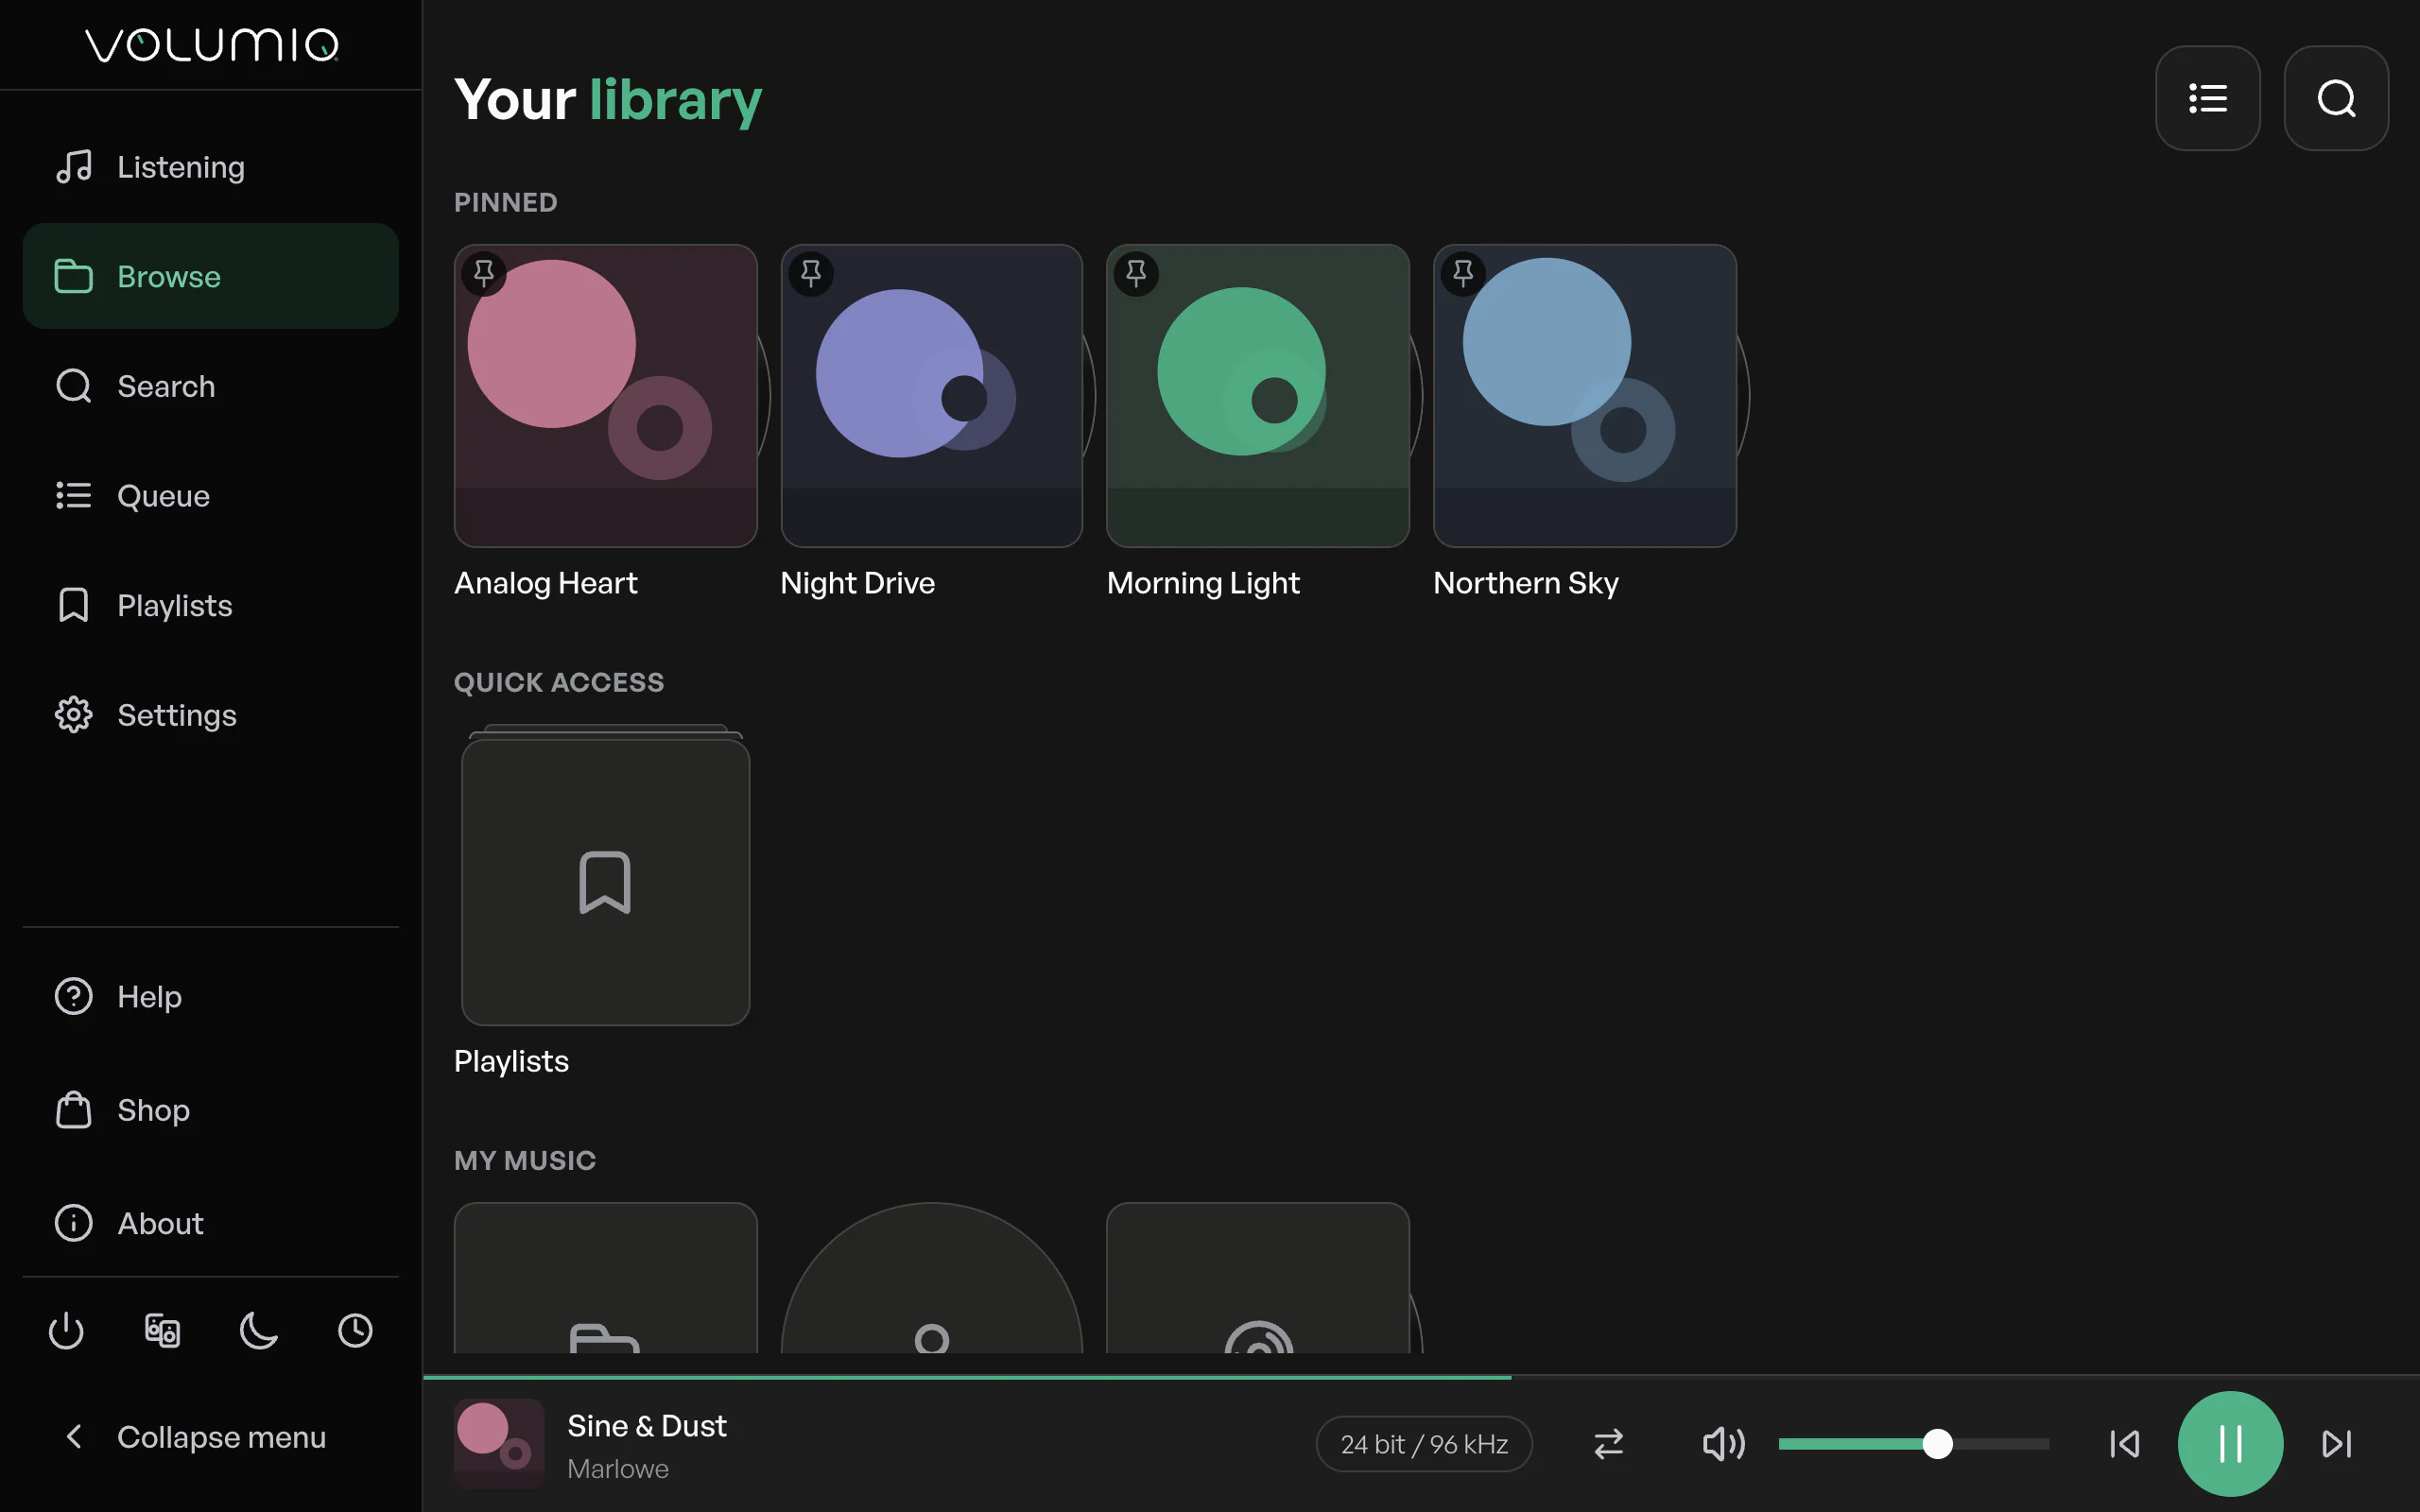Open the Morning Light album cover
2420x1512 pixels.
pyautogui.click(x=1258, y=396)
